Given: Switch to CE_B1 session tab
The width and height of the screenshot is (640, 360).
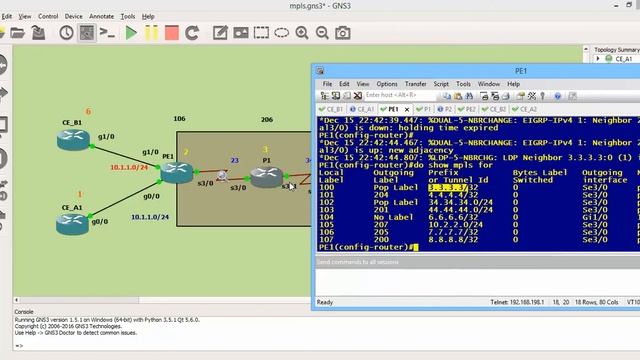Looking at the screenshot, I should coord(331,109).
